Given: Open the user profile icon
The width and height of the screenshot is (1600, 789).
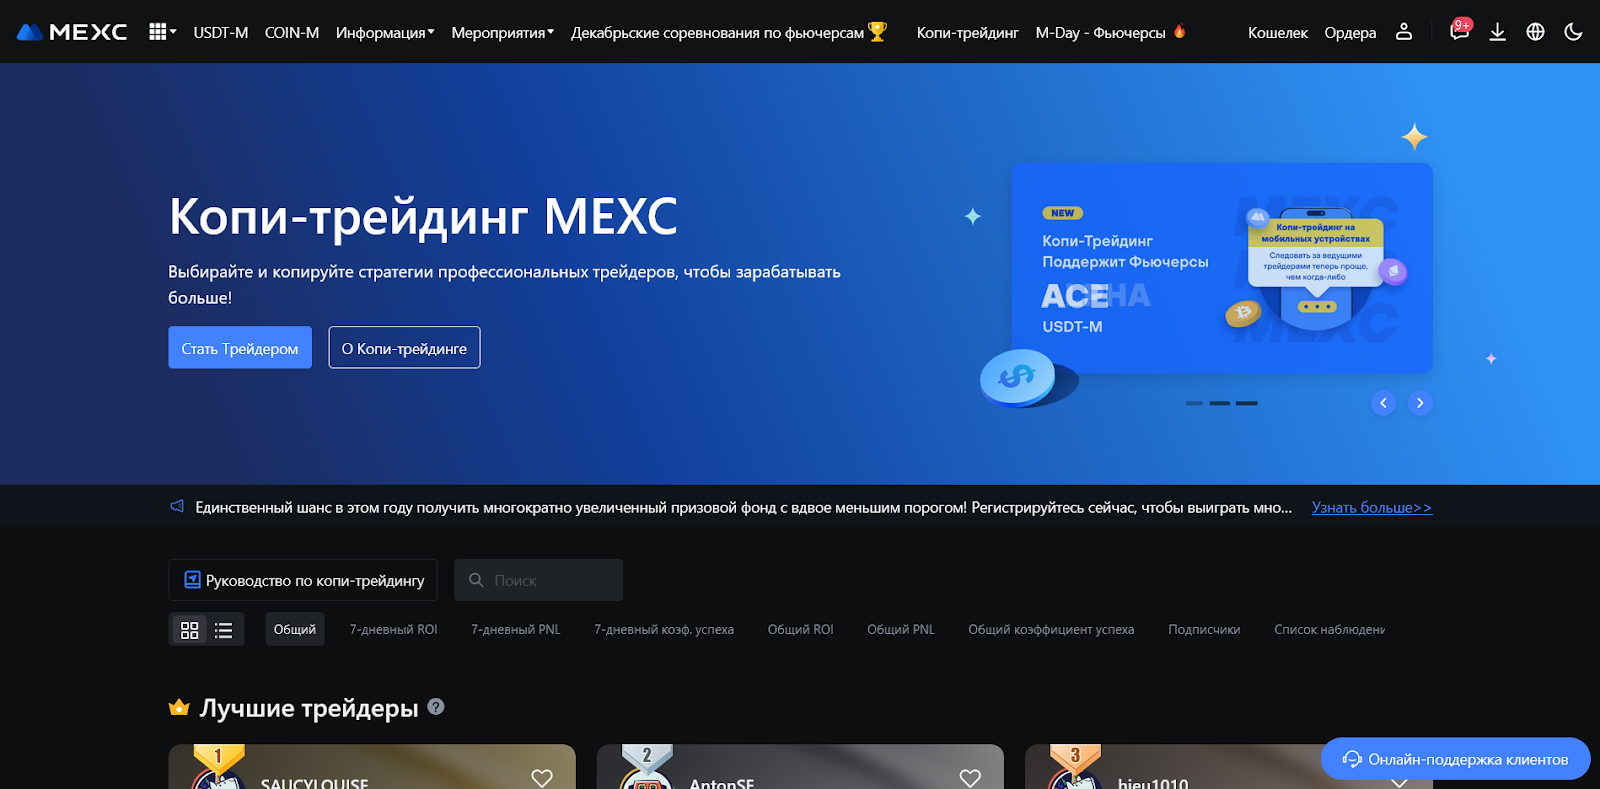Looking at the screenshot, I should (x=1404, y=32).
